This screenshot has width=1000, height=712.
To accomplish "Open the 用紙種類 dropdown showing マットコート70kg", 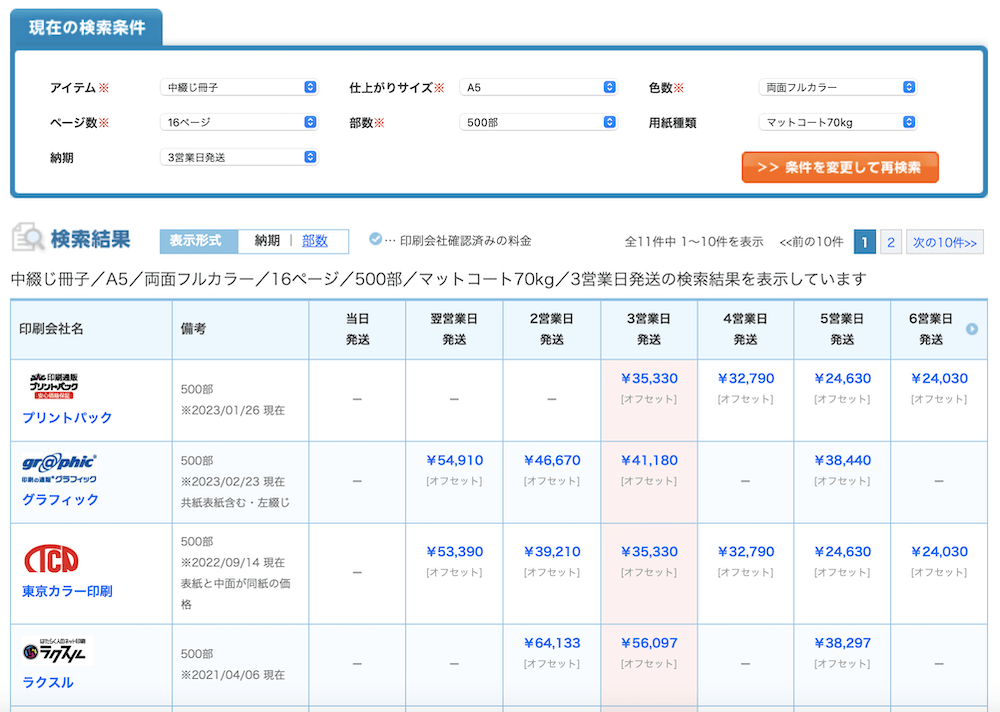I will (837, 122).
